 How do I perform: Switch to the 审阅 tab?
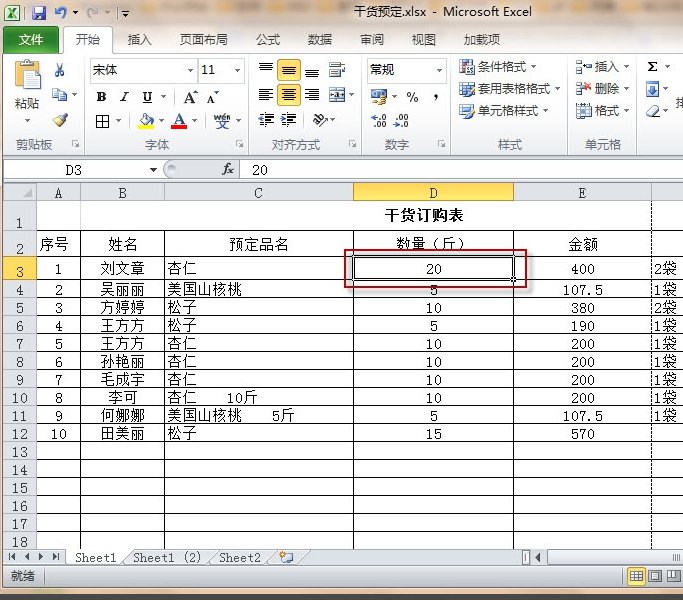pos(372,40)
